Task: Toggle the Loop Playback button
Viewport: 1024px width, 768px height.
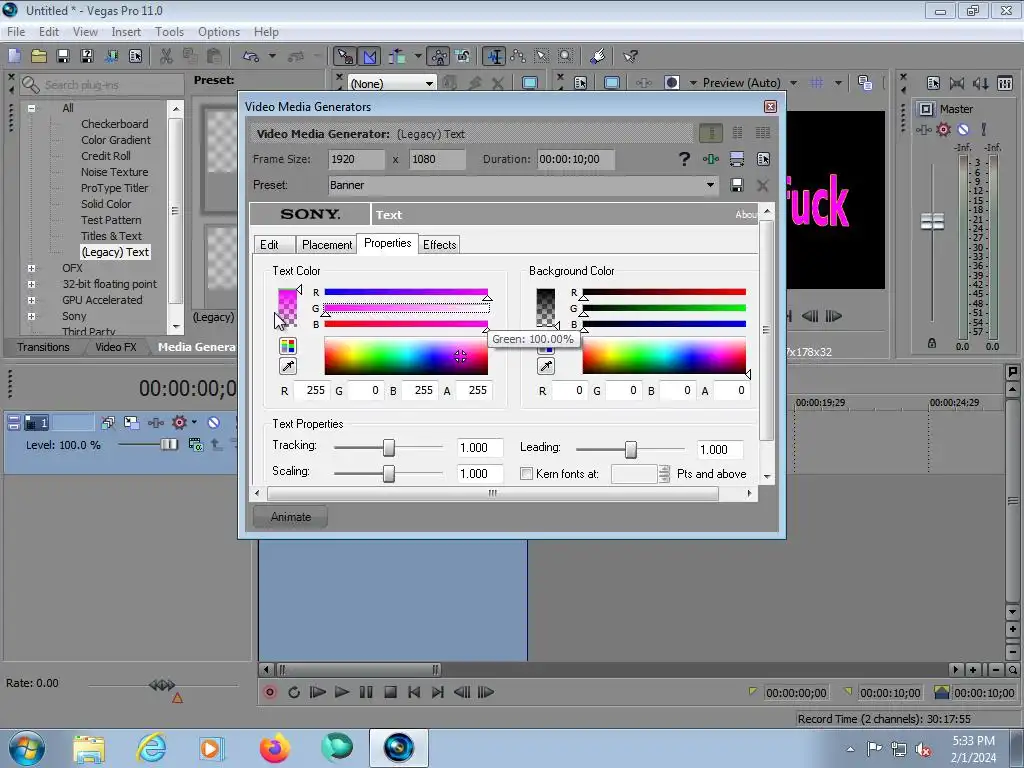Action: pyautogui.click(x=293, y=692)
